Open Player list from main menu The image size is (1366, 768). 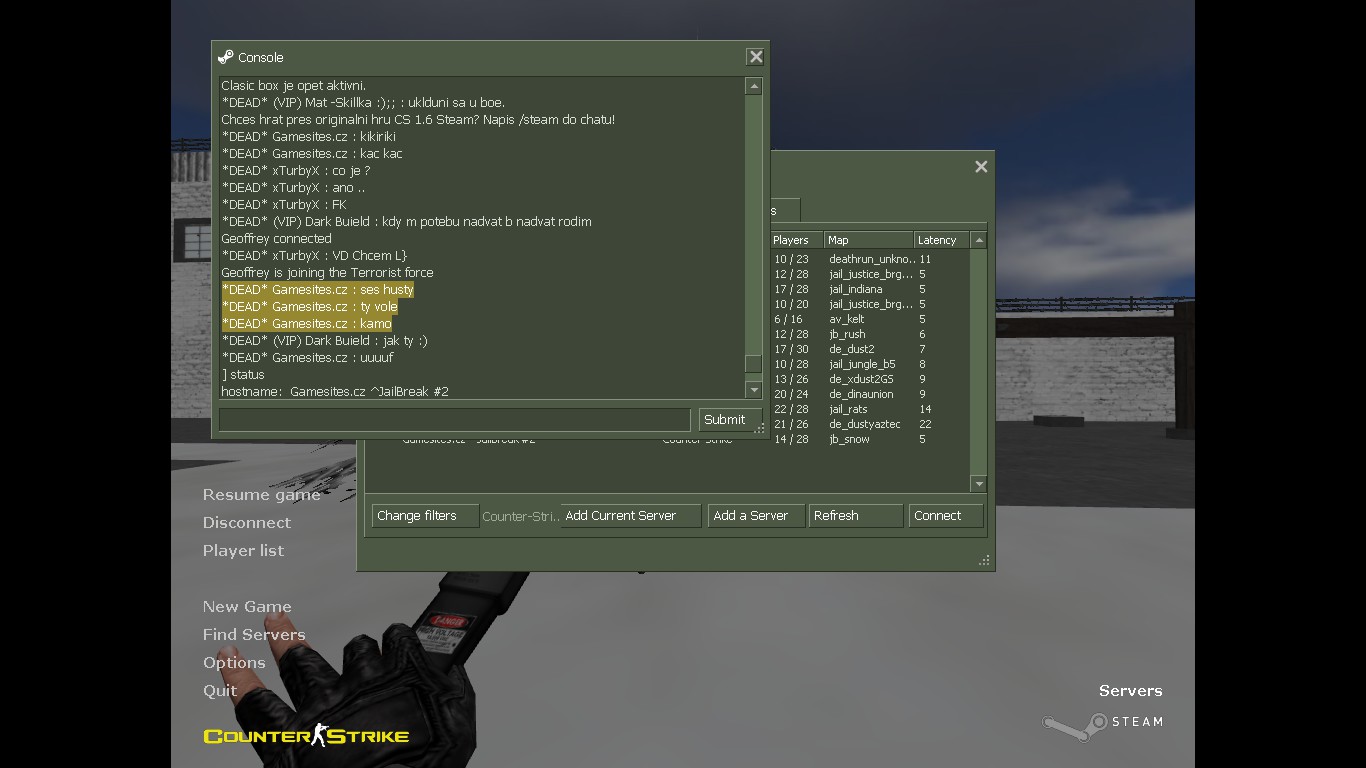[x=243, y=551]
